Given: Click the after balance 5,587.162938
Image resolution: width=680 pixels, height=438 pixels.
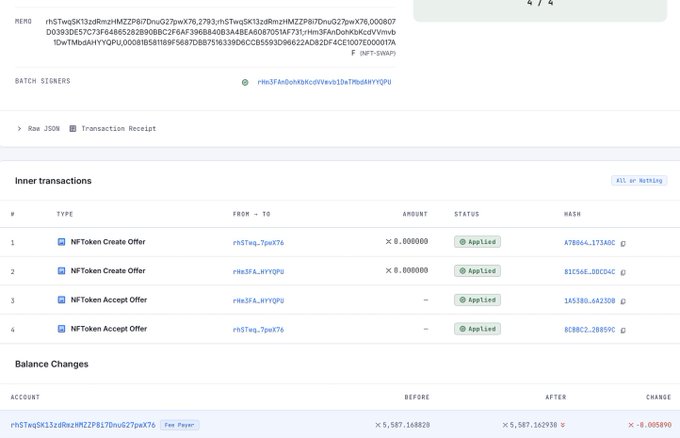Looking at the screenshot, I should pyautogui.click(x=530, y=425).
